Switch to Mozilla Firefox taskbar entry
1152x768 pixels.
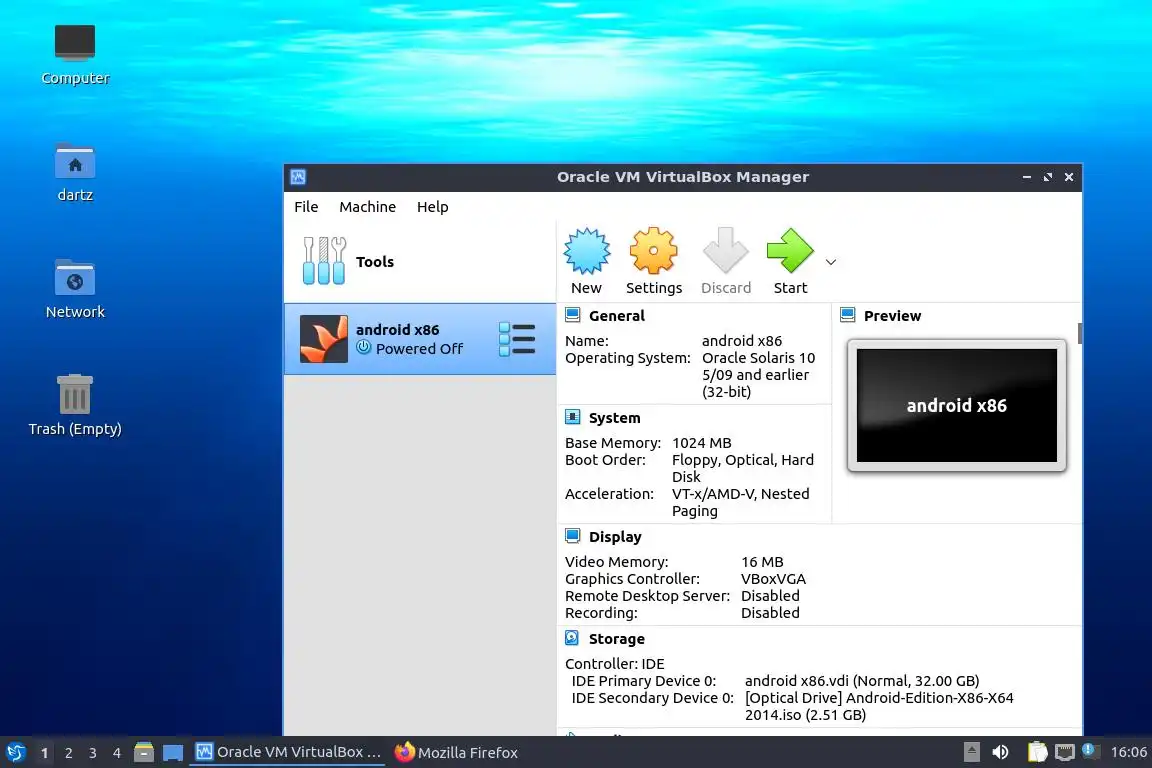[456, 752]
